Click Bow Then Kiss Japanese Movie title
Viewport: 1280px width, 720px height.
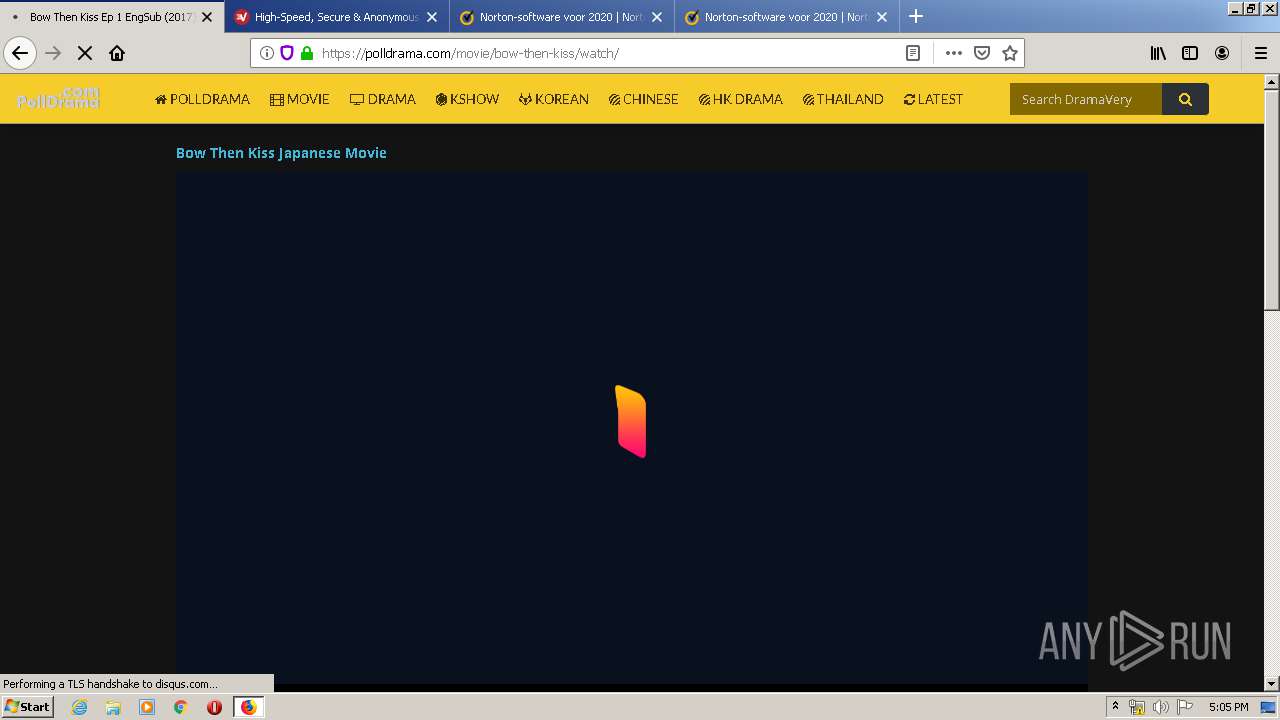click(x=281, y=153)
